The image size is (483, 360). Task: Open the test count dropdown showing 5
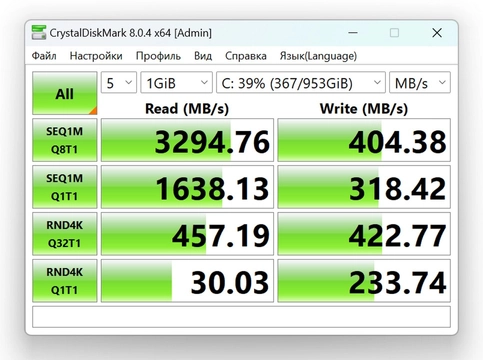tap(119, 82)
